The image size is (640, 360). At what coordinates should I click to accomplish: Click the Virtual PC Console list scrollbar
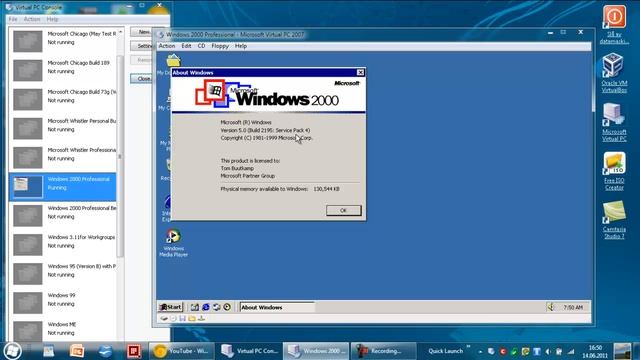coord(120,155)
